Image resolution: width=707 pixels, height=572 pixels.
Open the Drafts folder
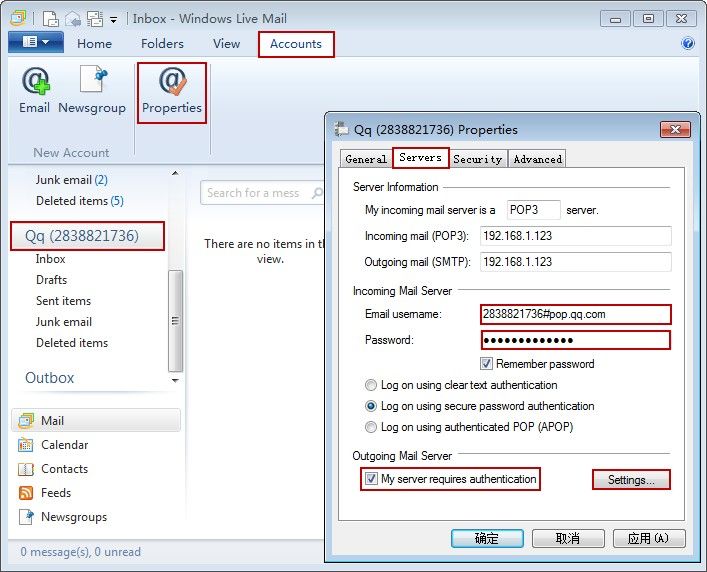[x=51, y=280]
